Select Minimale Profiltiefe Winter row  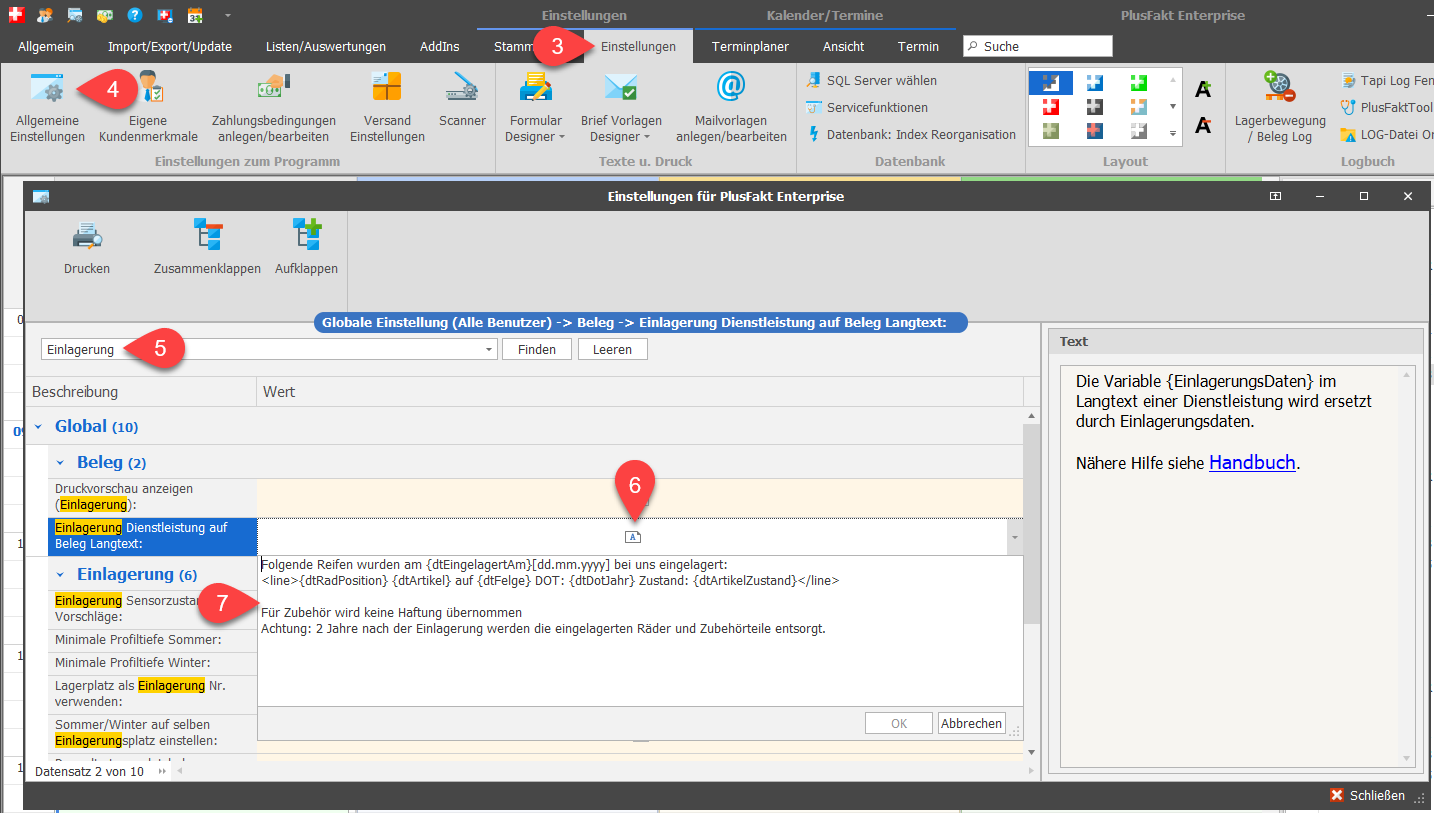152,663
